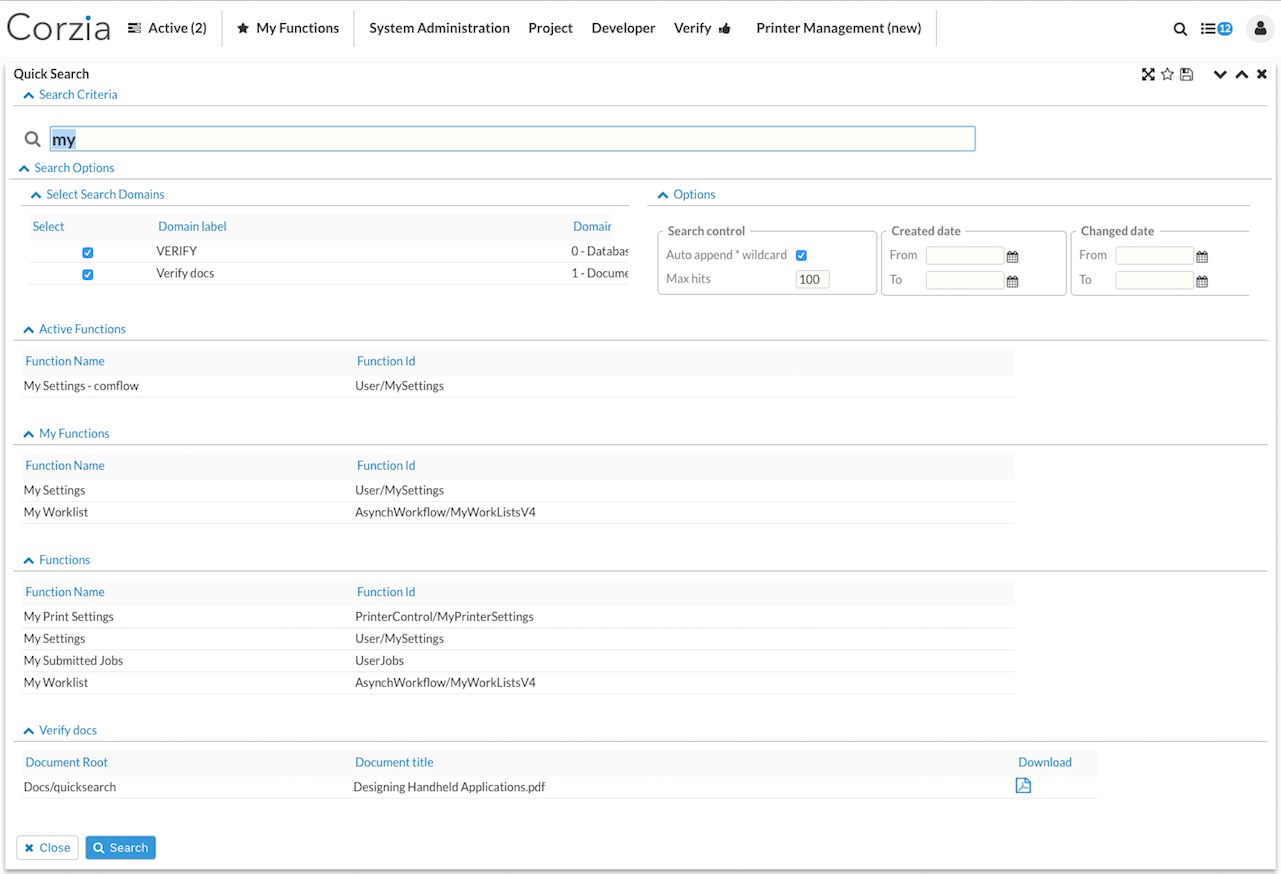Download Designing Handheld Applications PDF icon
Screen dimensions: 1281x874
point(1023,786)
